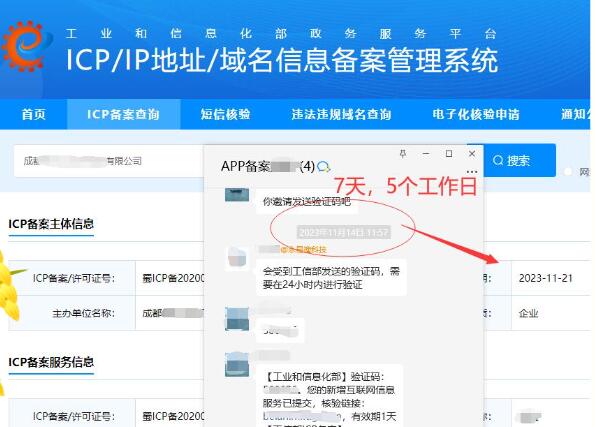595x427 pixels.
Task: Click the company name search field
Action: 109,161
